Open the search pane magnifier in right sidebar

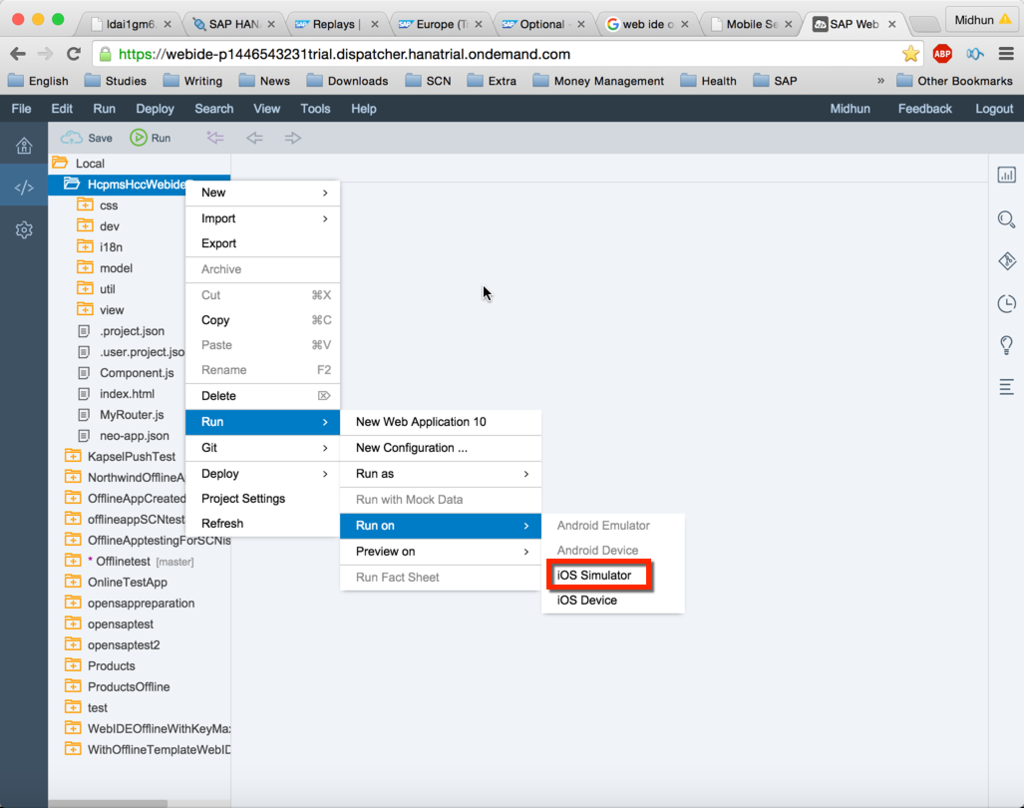(x=1006, y=219)
